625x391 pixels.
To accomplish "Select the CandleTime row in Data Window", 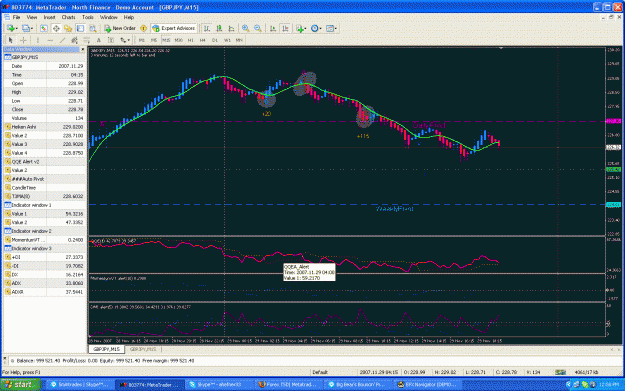I will (x=45, y=188).
